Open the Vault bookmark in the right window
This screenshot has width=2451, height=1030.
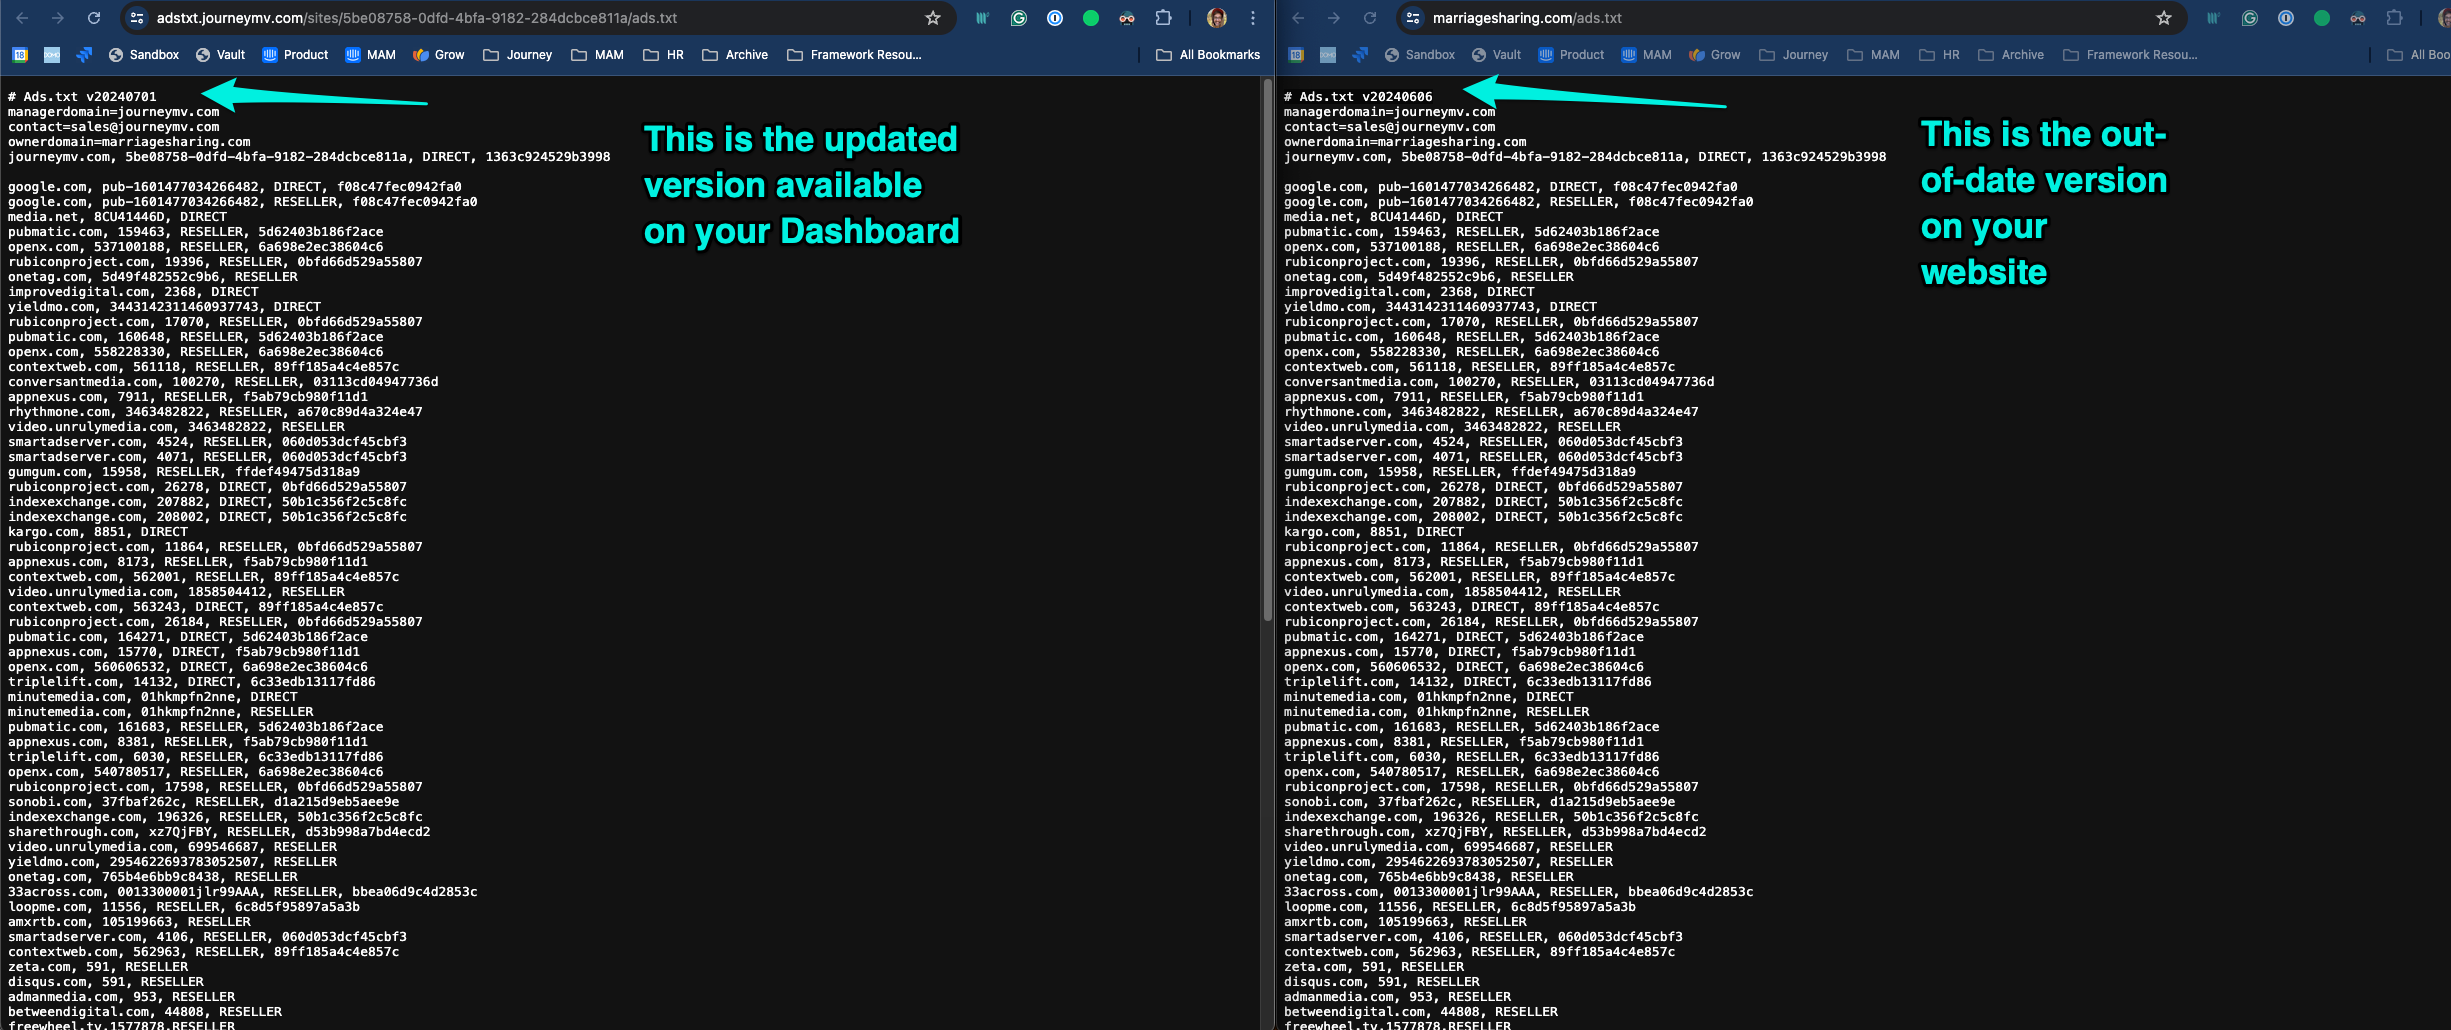1496,55
